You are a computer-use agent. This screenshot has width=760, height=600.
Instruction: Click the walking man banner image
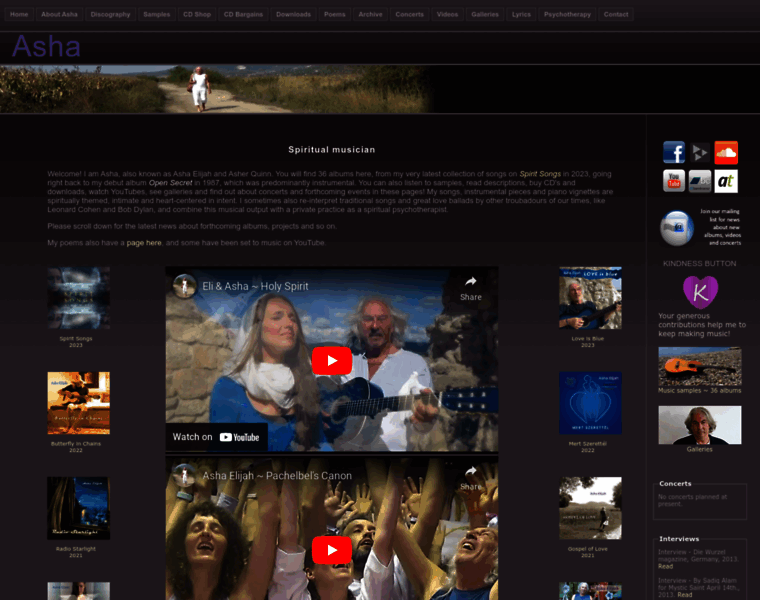216,89
